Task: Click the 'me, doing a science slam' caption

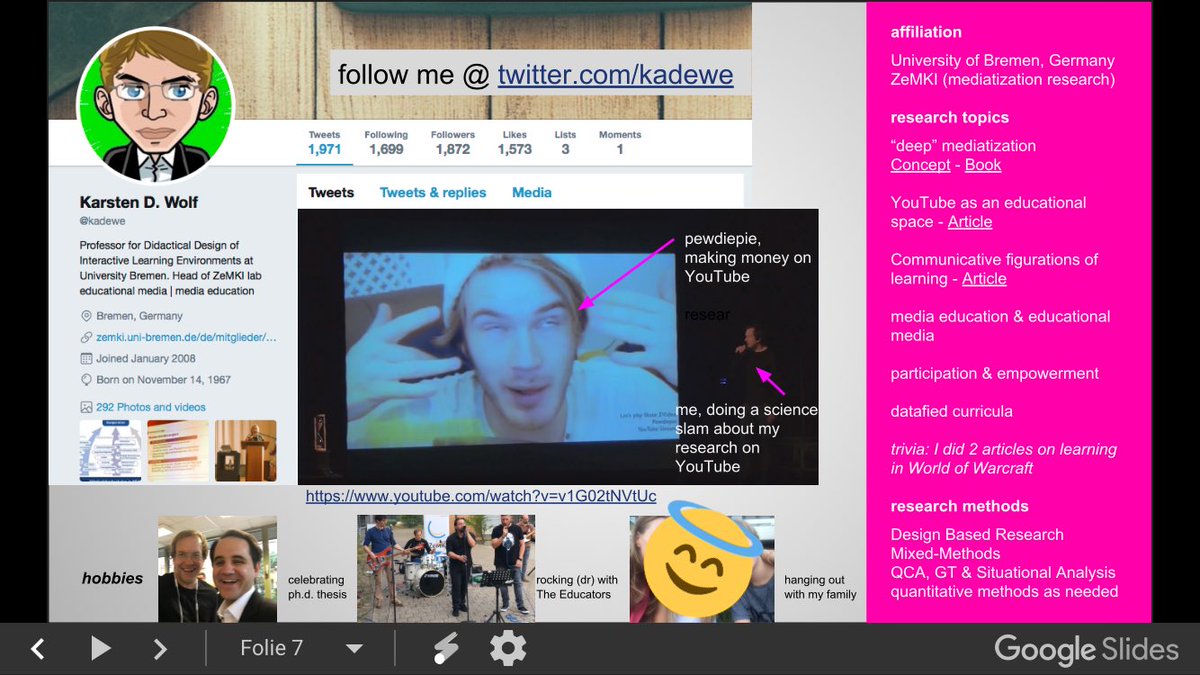Action: coord(747,438)
